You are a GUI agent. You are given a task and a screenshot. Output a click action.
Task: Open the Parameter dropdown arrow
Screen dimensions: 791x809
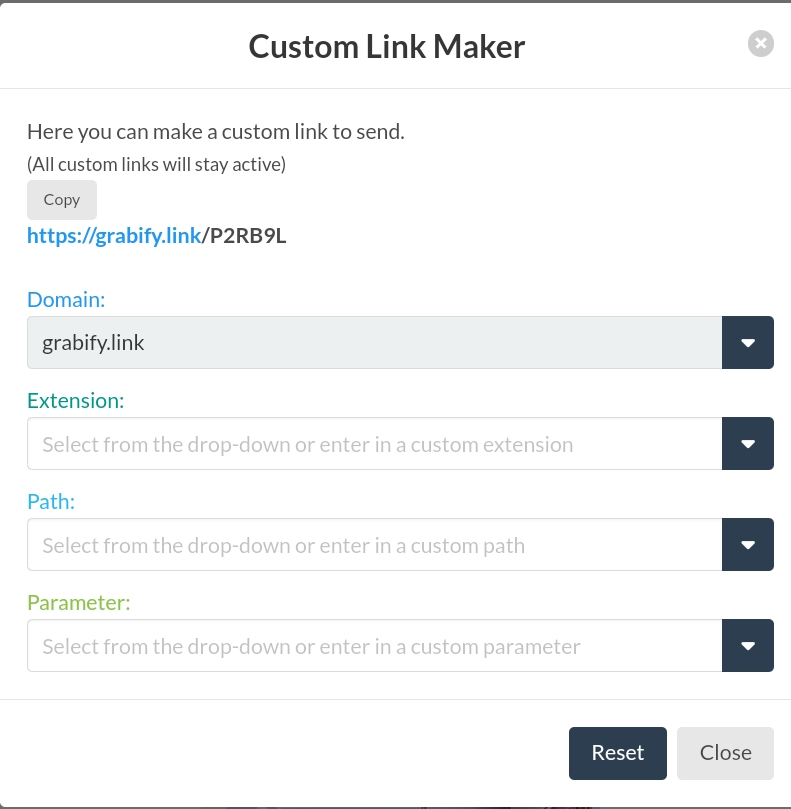(x=748, y=646)
